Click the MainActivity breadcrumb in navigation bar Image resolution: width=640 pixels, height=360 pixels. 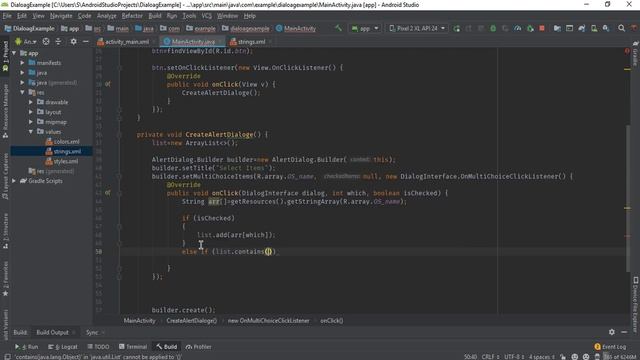point(296,29)
